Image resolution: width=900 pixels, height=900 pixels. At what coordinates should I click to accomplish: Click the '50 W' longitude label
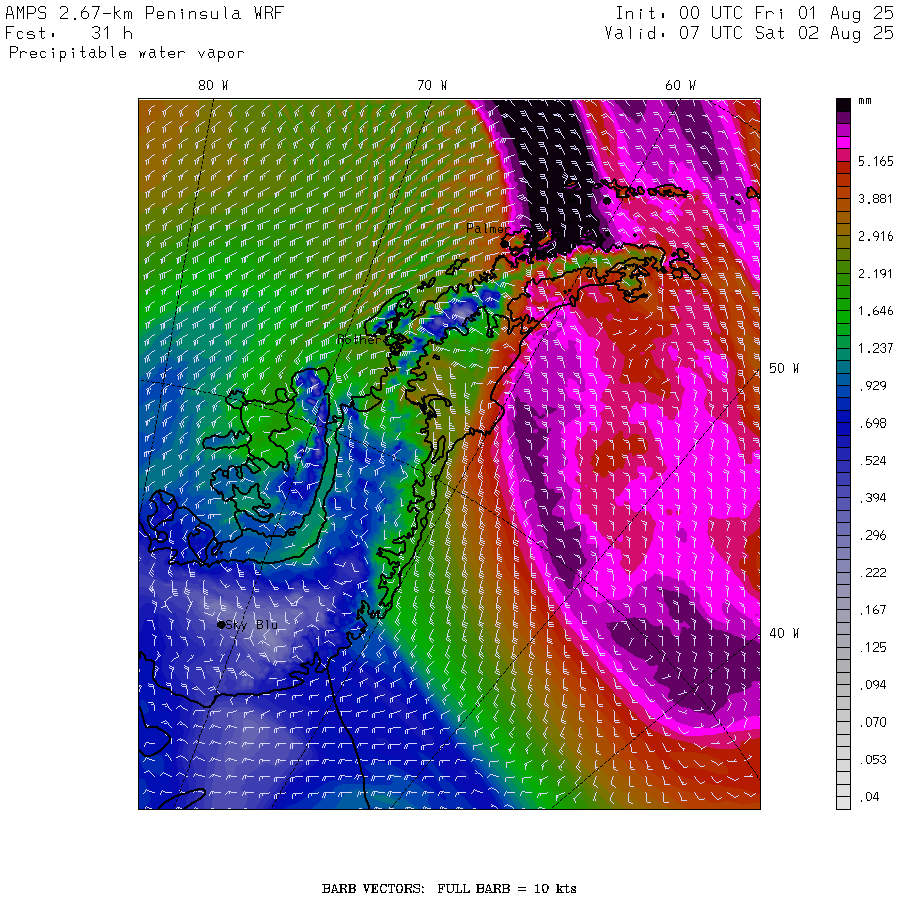point(784,368)
